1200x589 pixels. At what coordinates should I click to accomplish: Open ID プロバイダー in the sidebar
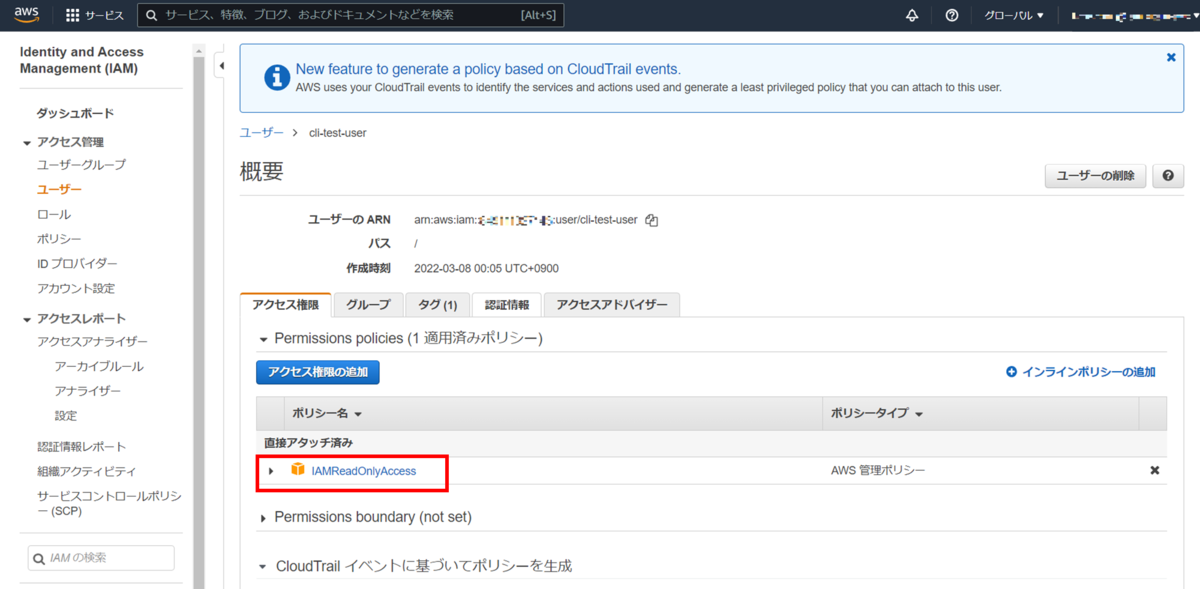[77, 264]
